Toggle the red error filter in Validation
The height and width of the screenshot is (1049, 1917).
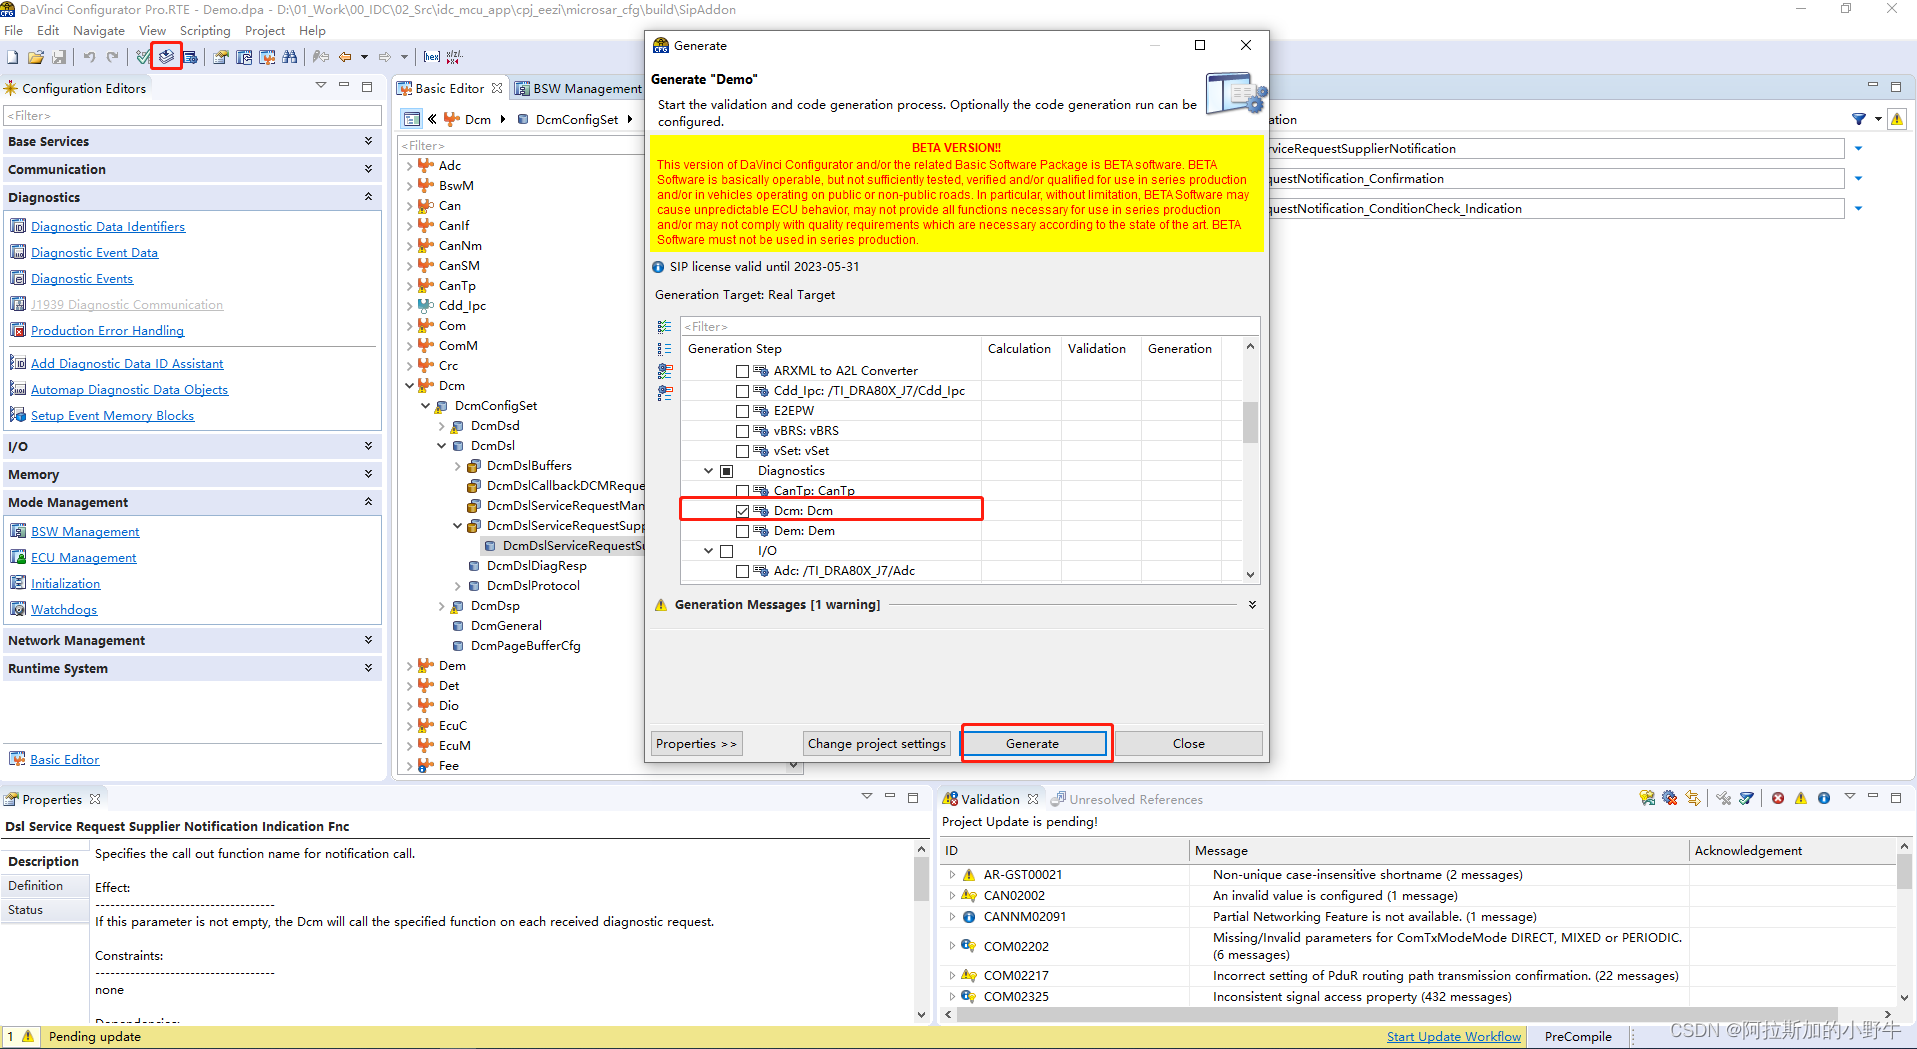(1778, 798)
